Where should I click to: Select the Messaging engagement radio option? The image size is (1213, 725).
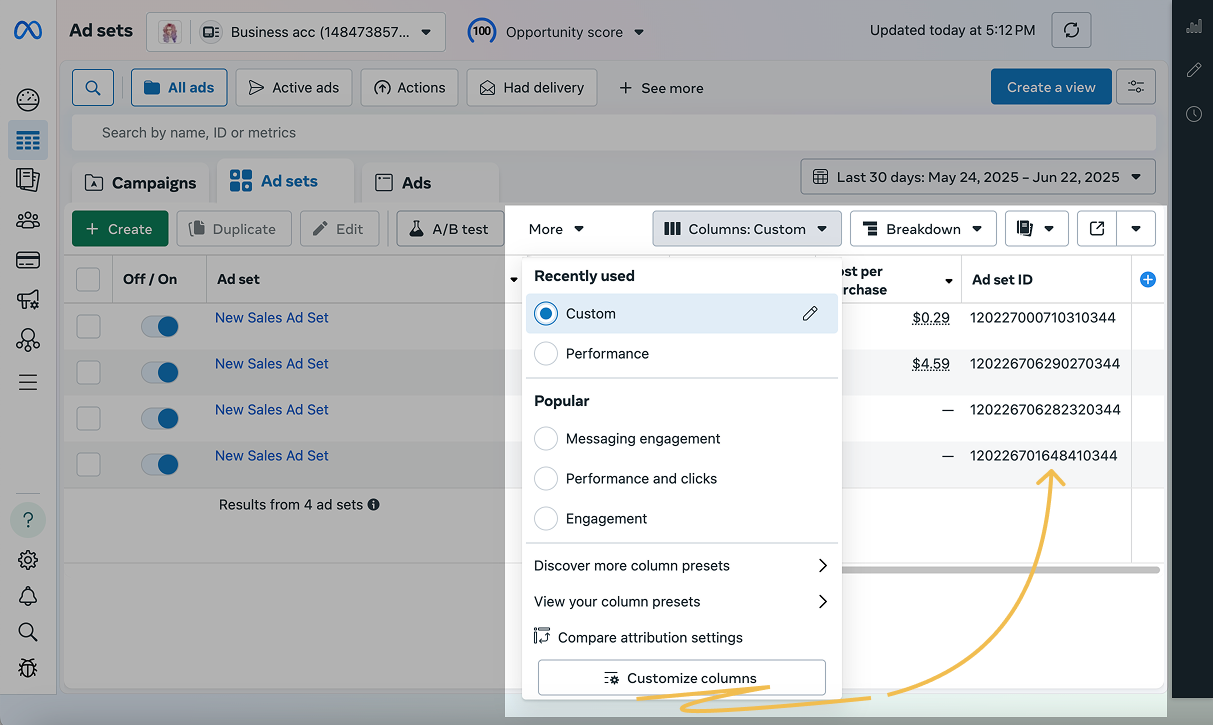(x=546, y=439)
